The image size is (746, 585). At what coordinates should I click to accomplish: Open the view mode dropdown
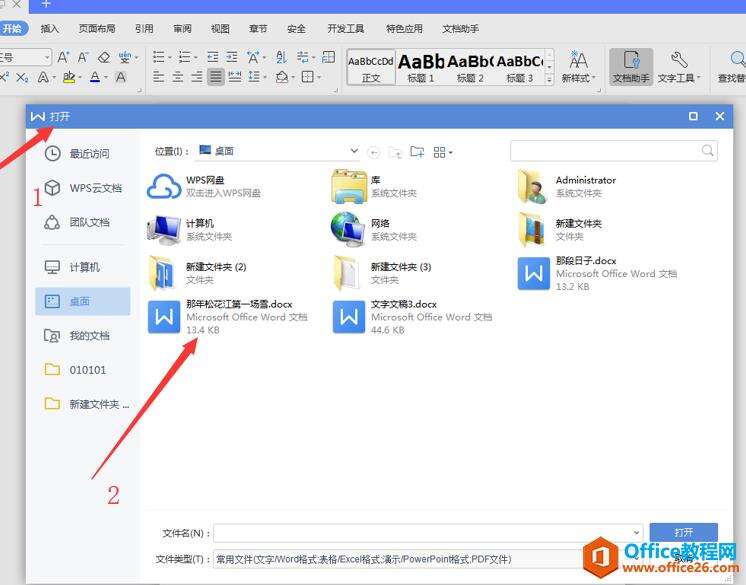pyautogui.click(x=442, y=152)
